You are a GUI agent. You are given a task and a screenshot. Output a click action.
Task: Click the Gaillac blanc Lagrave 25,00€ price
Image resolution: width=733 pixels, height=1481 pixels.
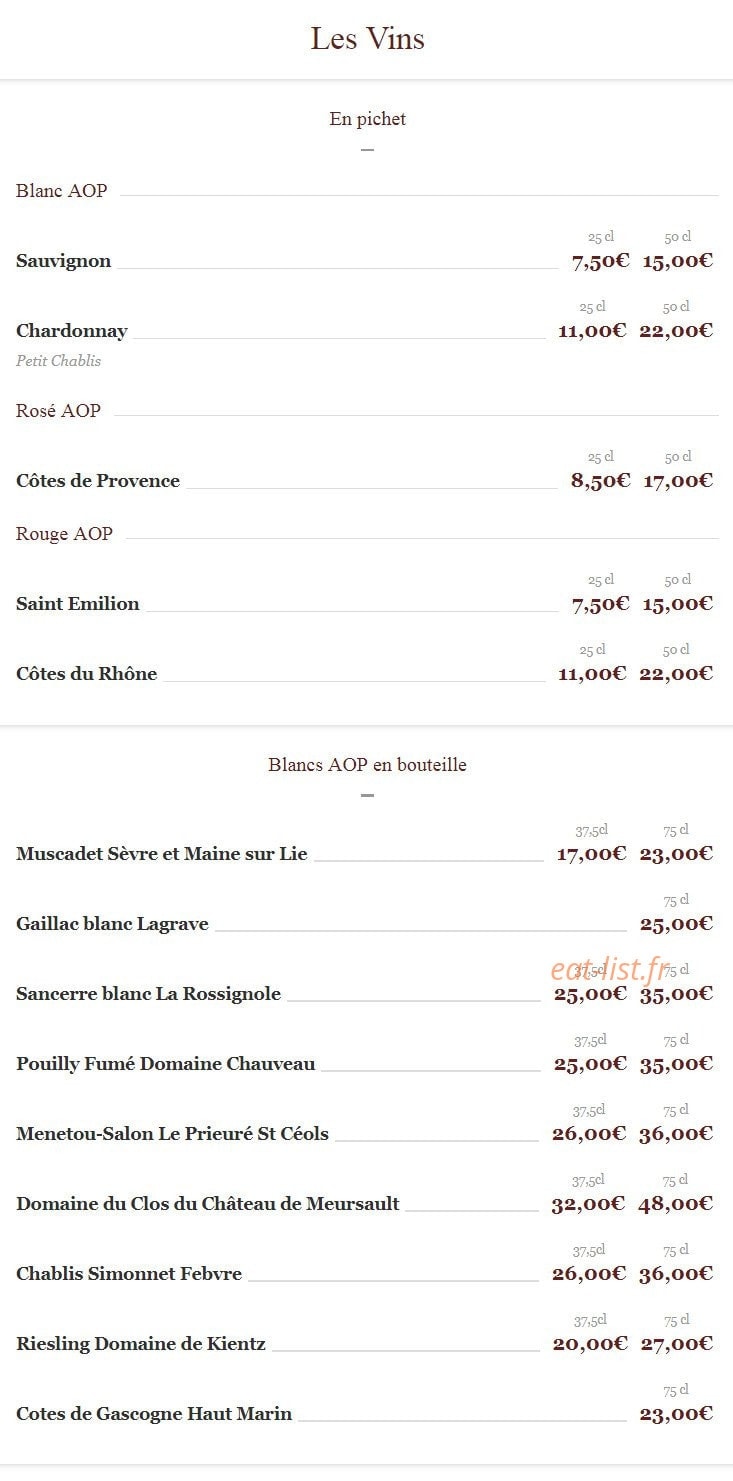[x=676, y=924]
